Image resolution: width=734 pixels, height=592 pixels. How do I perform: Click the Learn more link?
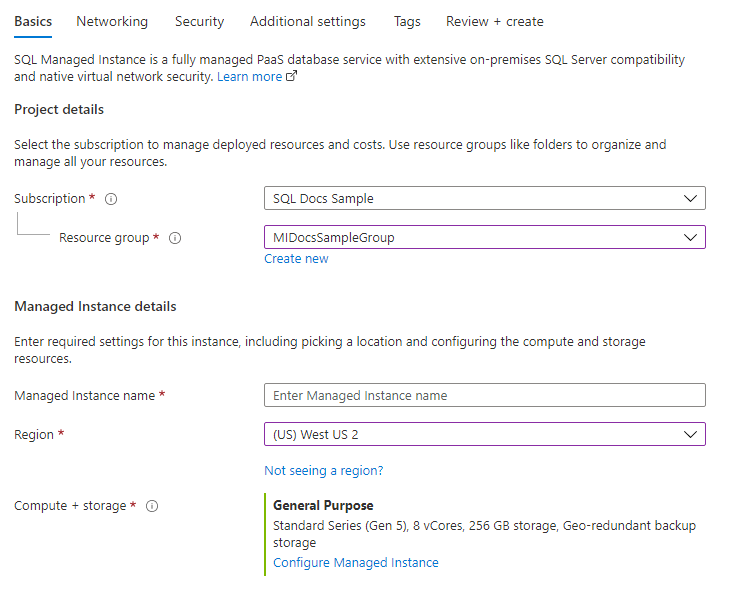click(x=249, y=77)
